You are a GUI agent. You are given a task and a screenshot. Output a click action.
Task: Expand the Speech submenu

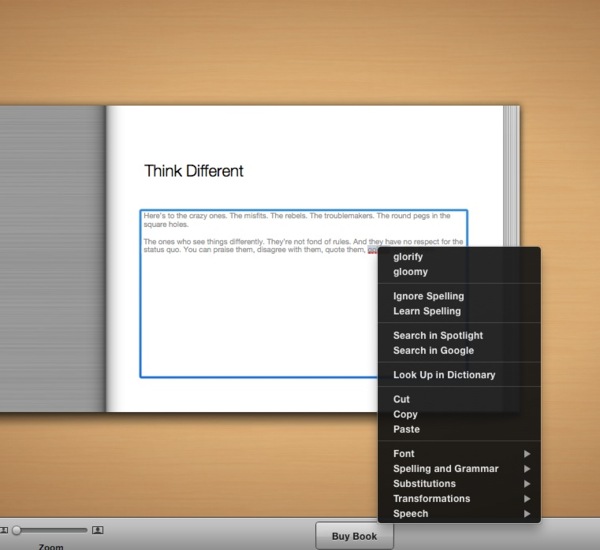[459, 514]
